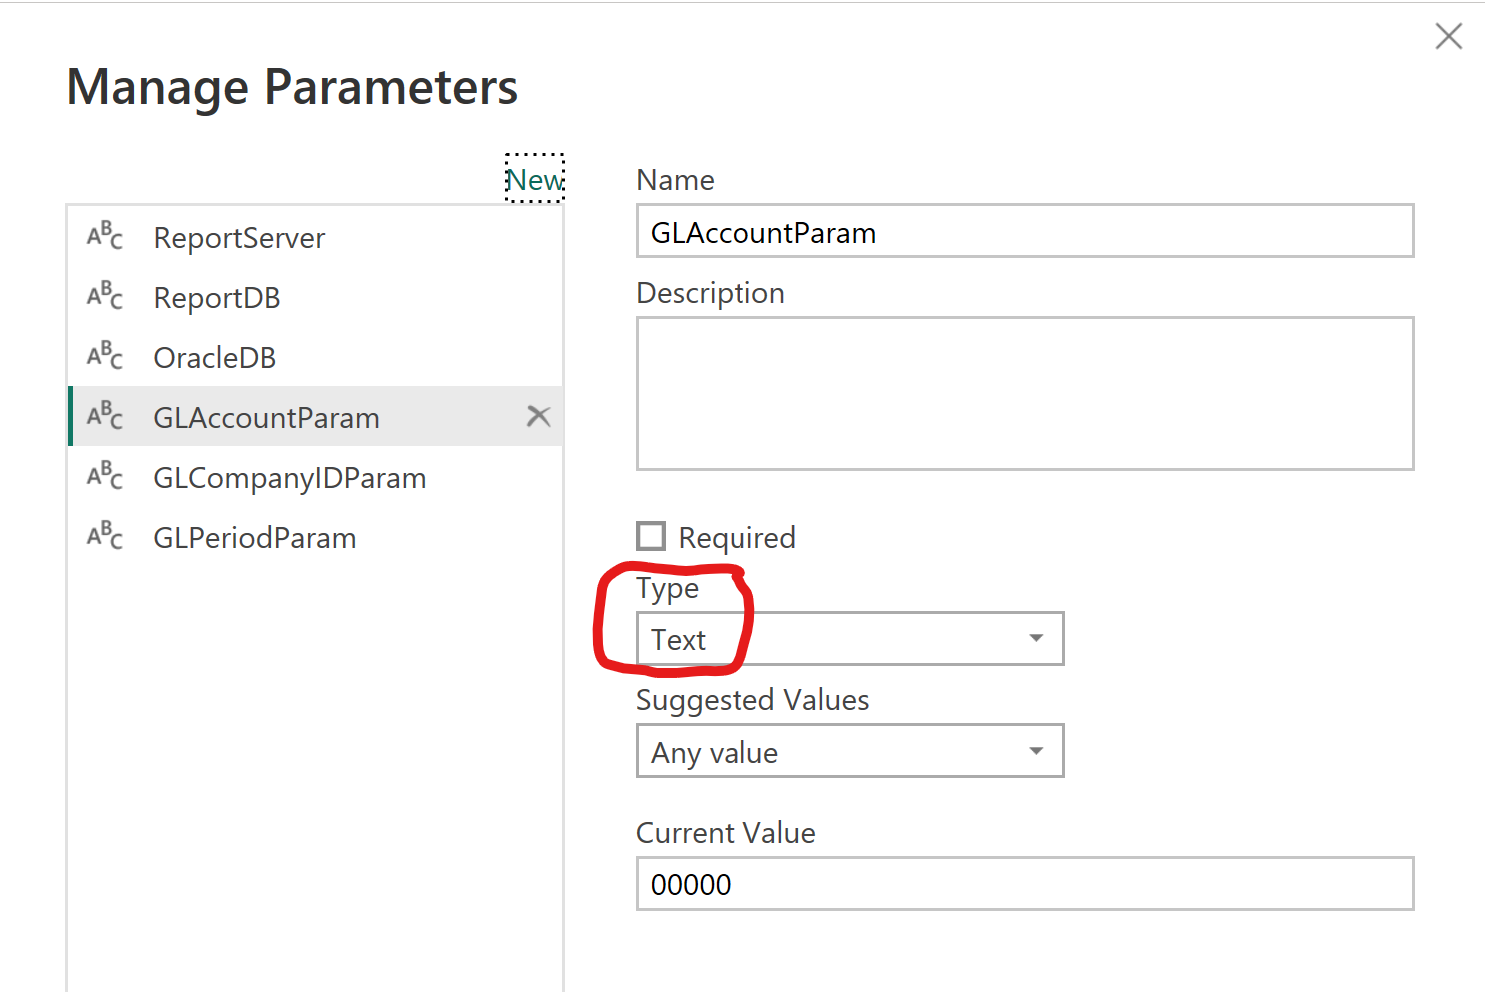Close the Manage Parameters dialog
The width and height of the screenshot is (1485, 992).
[1448, 37]
